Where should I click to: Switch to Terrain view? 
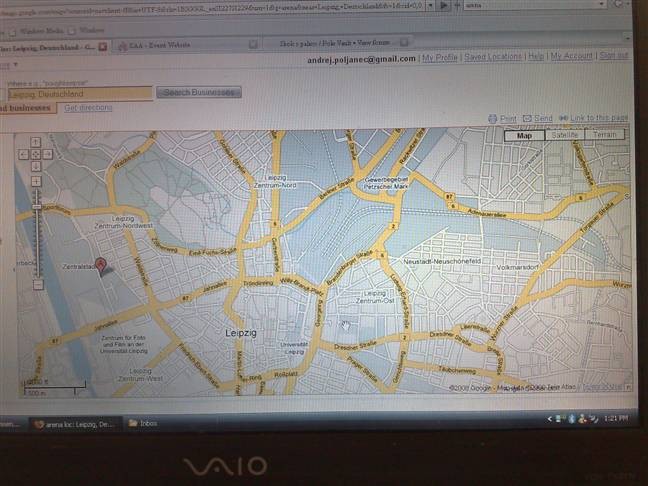[604, 134]
